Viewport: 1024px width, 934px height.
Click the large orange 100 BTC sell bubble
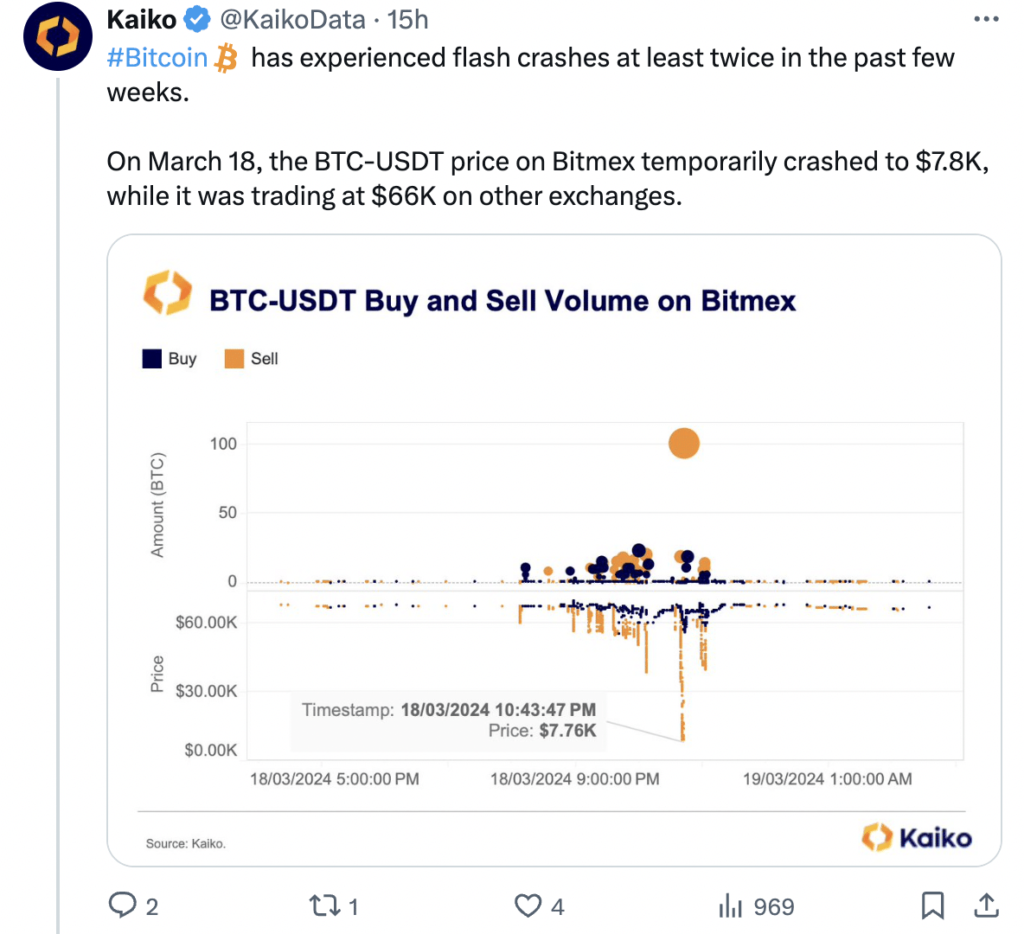pyautogui.click(x=683, y=443)
